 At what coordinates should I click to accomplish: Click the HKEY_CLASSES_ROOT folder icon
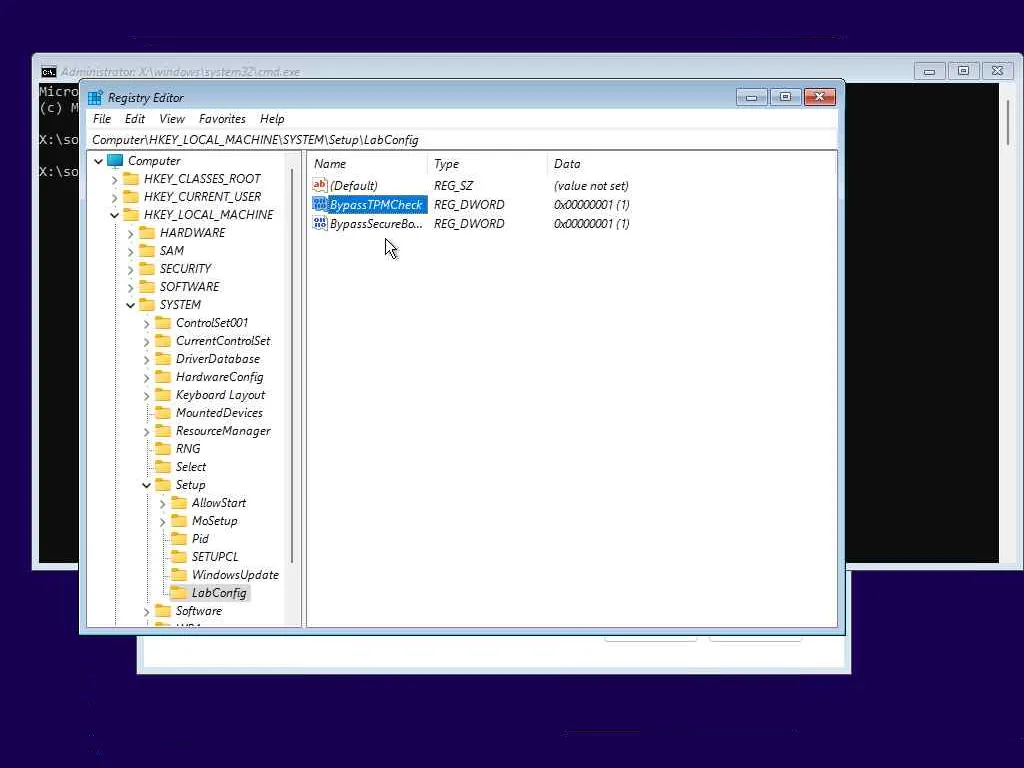point(131,179)
